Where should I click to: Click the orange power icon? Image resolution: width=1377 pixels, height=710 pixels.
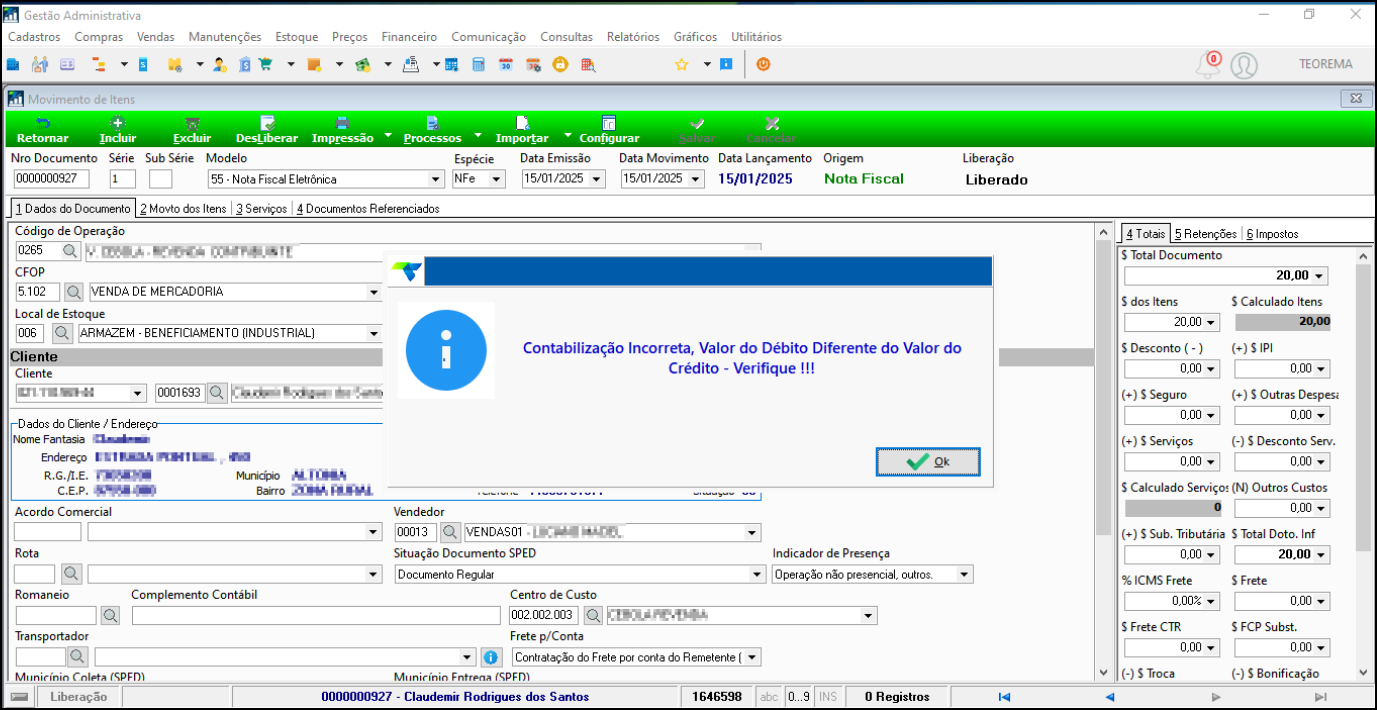(x=763, y=64)
